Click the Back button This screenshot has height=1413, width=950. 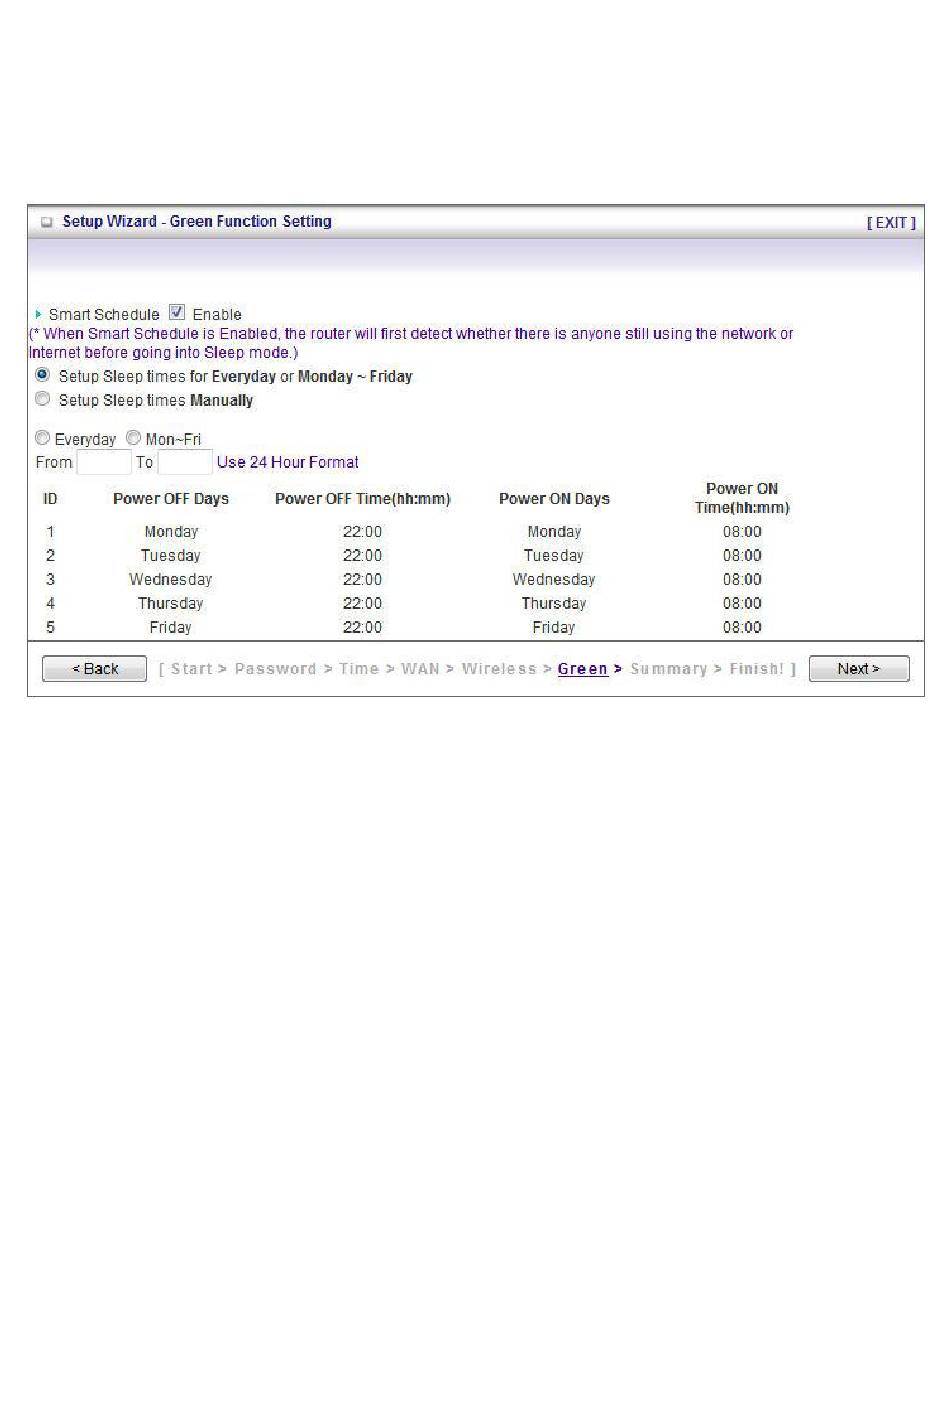95,669
